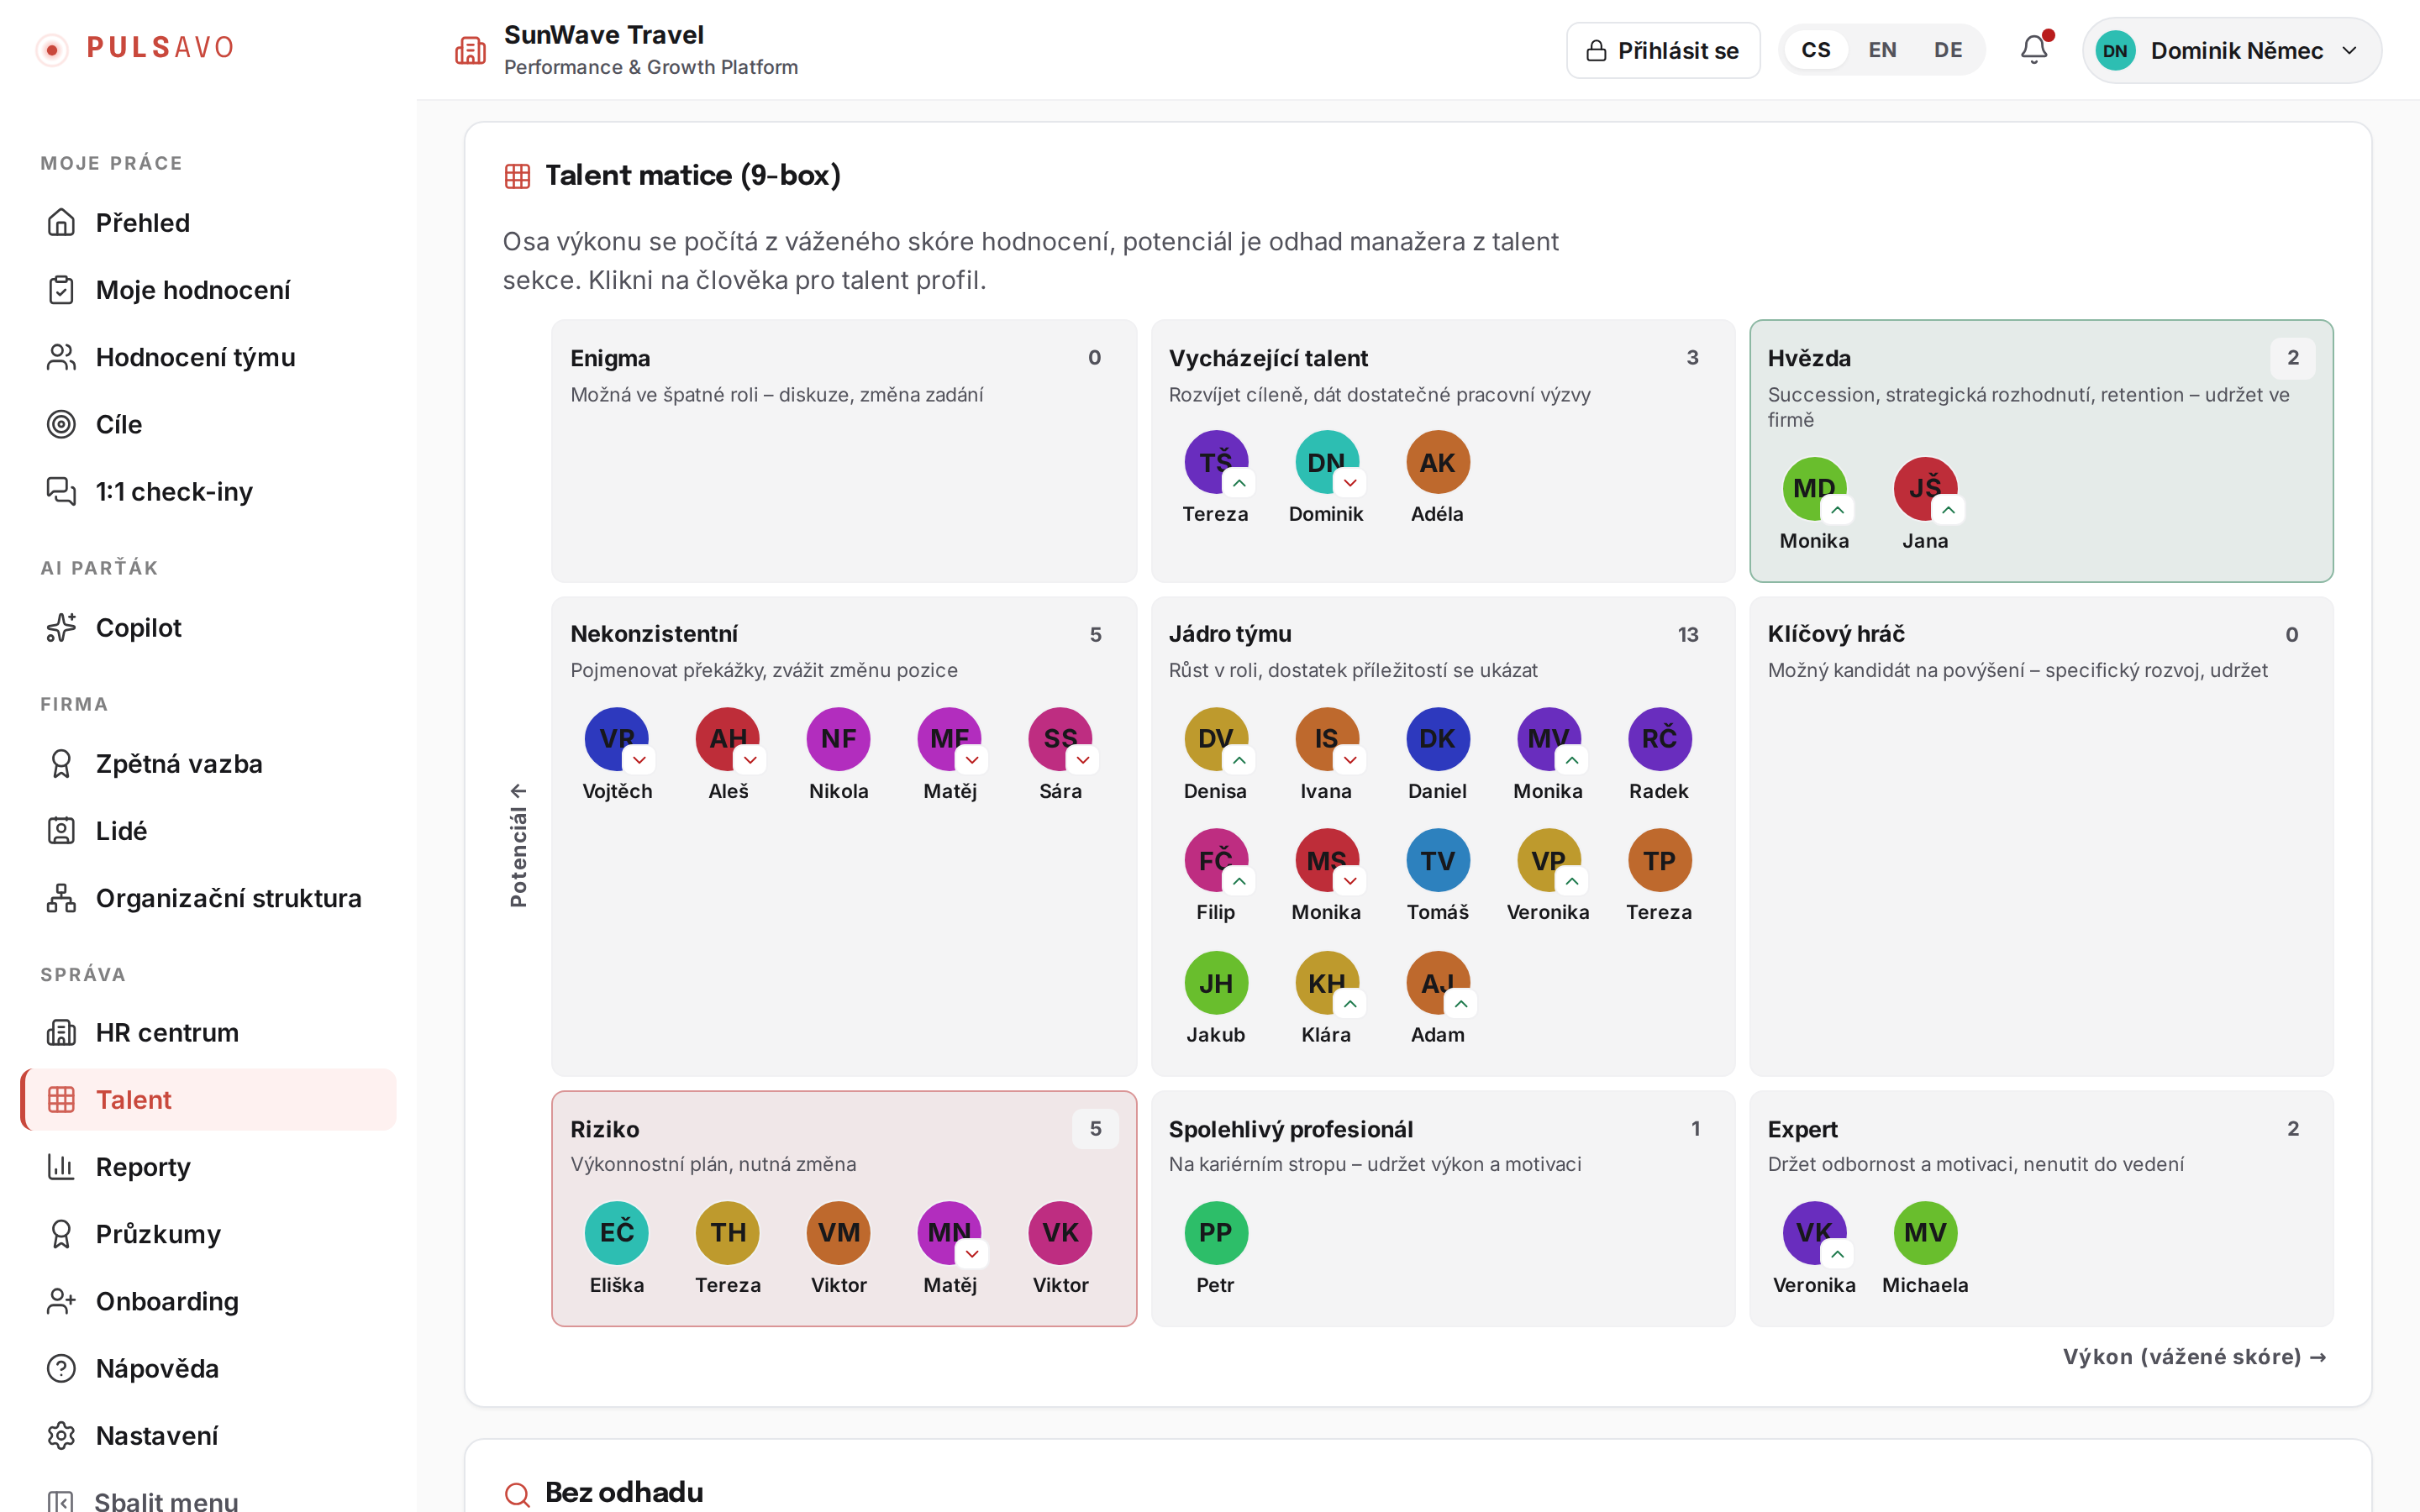Click the Onboarding user-plus icon
Viewport: 2420px width, 1512px height.
(61, 1301)
